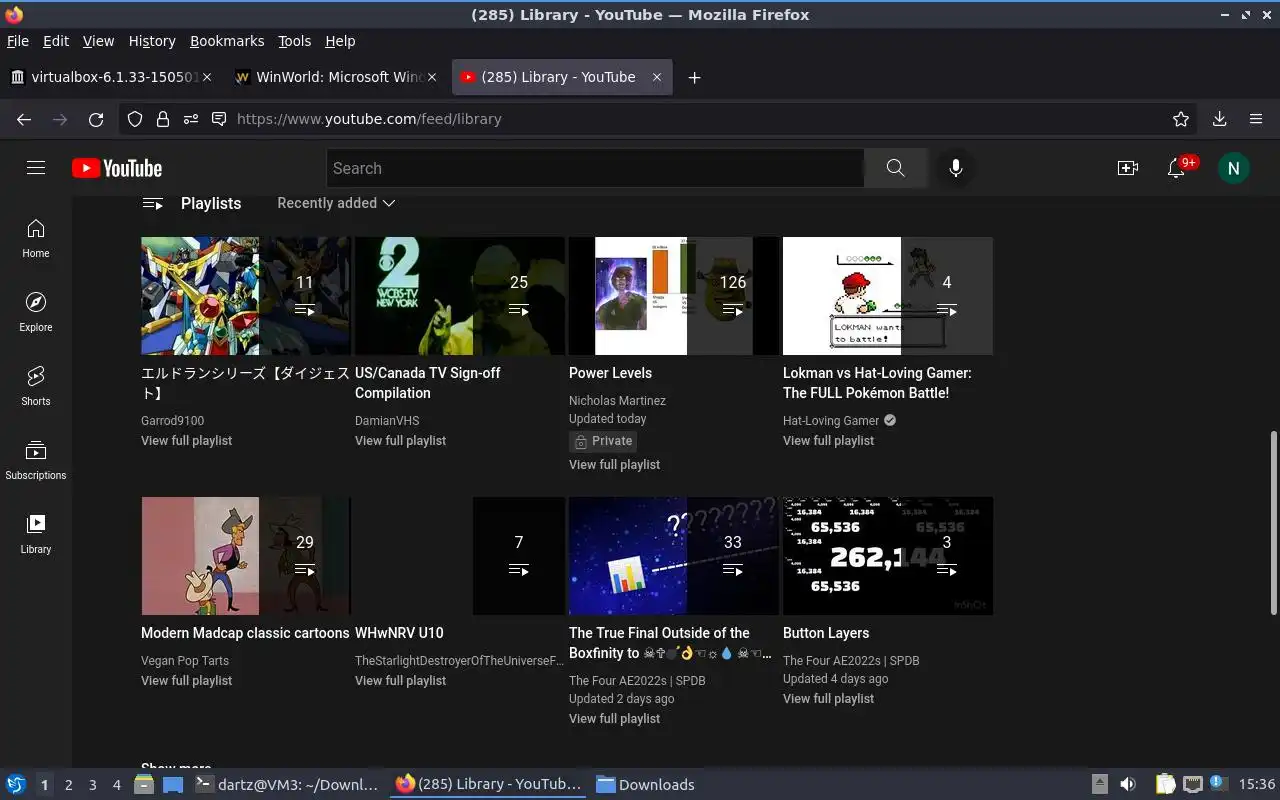Image resolution: width=1280 pixels, height=800 pixels.
Task: Switch to workspace 3 on the taskbar
Action: 92,785
